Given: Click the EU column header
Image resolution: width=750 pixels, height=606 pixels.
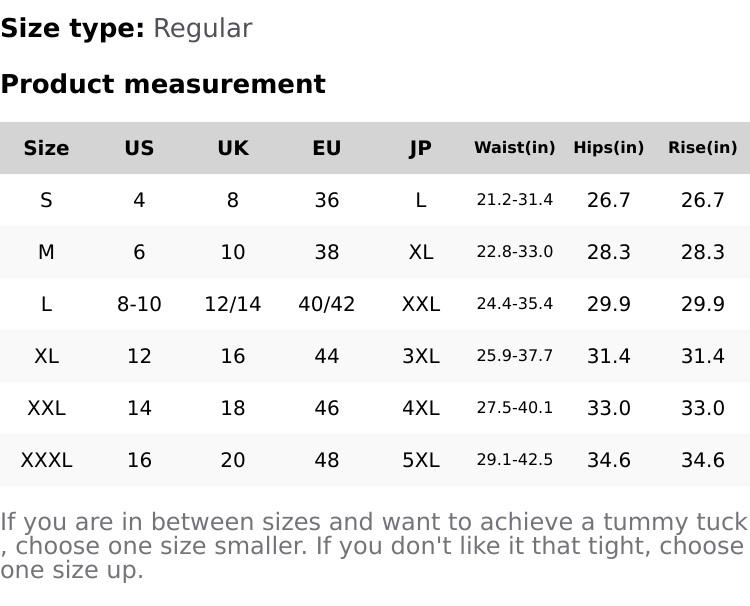Looking at the screenshot, I should (327, 148).
